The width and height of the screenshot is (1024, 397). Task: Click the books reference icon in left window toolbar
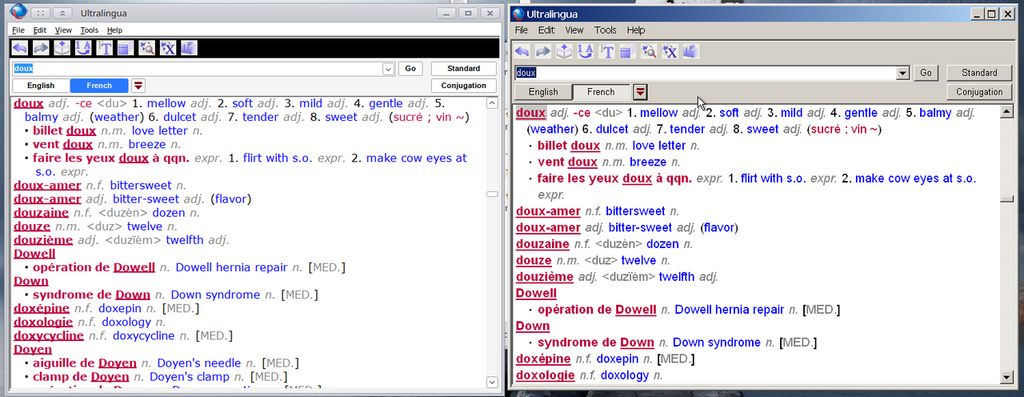[x=189, y=48]
